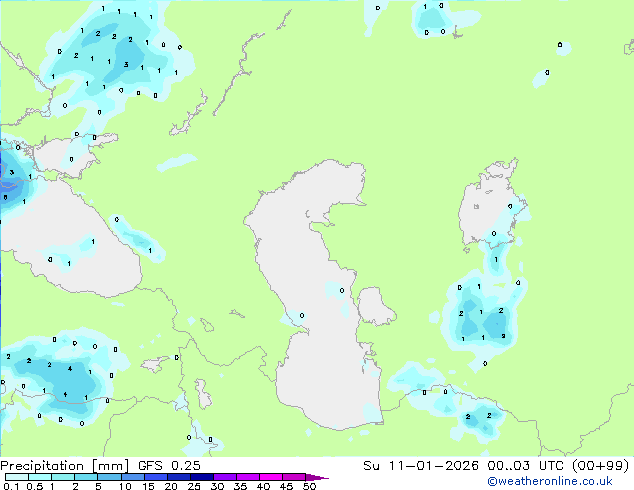The width and height of the screenshot is (634, 490).
Task: Choose the 15–20 mm blue legend swatch
Action: point(155,477)
